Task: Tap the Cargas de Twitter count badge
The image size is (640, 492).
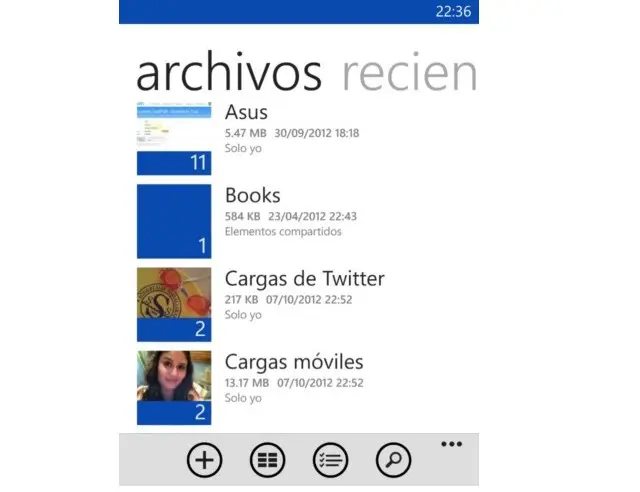Action: [200, 329]
